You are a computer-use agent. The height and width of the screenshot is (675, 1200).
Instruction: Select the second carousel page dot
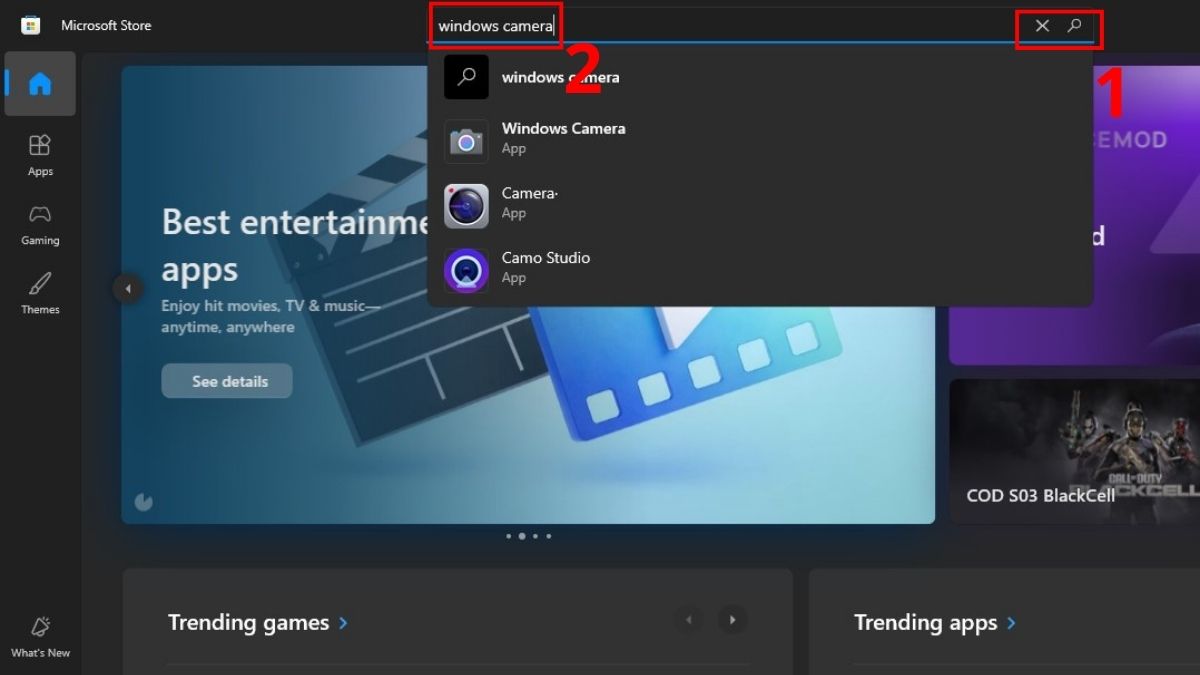521,536
